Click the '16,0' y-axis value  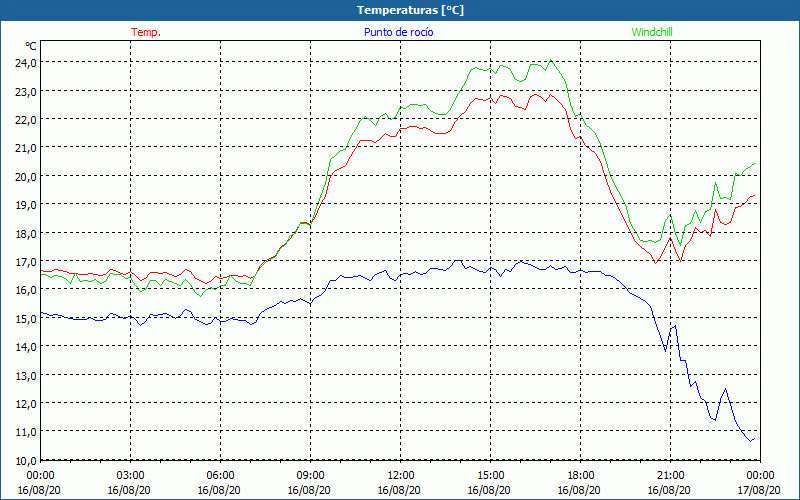26,290
